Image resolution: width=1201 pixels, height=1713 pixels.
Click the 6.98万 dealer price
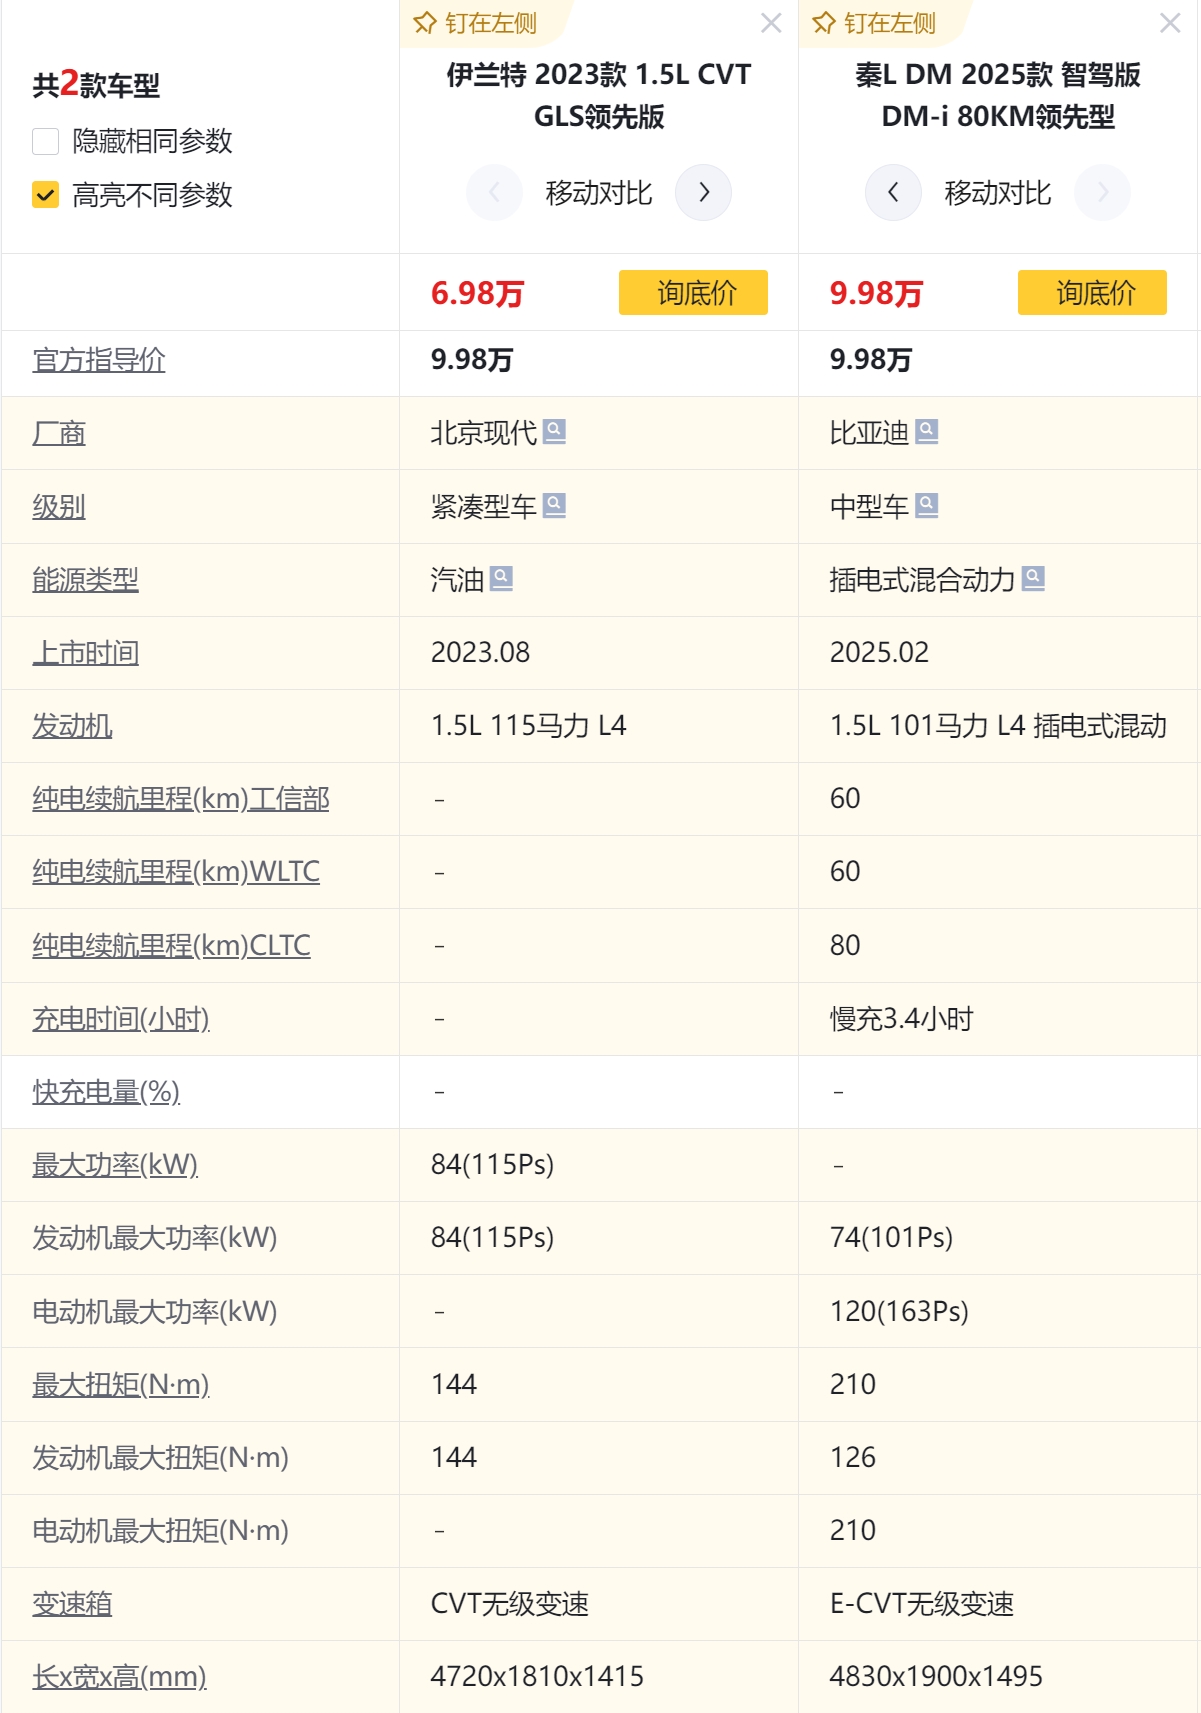coord(478,293)
